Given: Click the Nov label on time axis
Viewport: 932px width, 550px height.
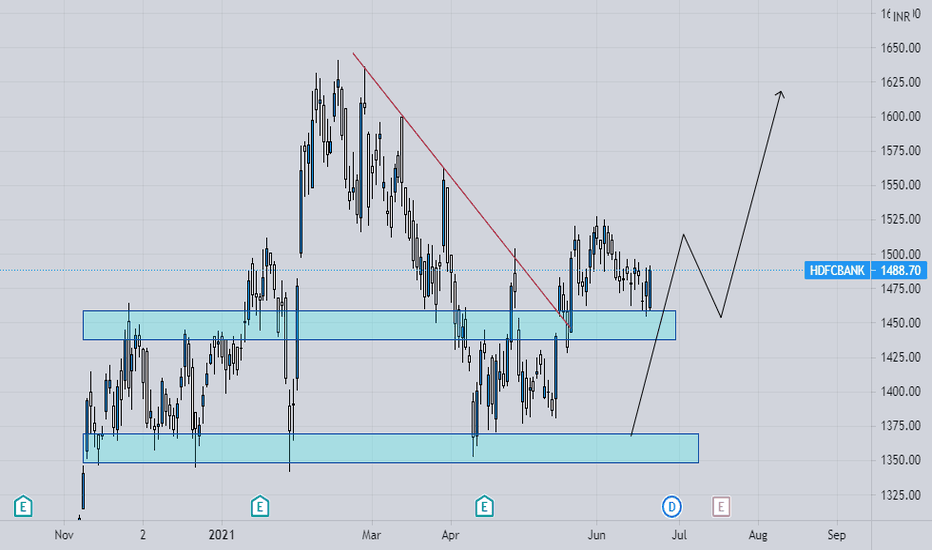Looking at the screenshot, I should [x=64, y=535].
